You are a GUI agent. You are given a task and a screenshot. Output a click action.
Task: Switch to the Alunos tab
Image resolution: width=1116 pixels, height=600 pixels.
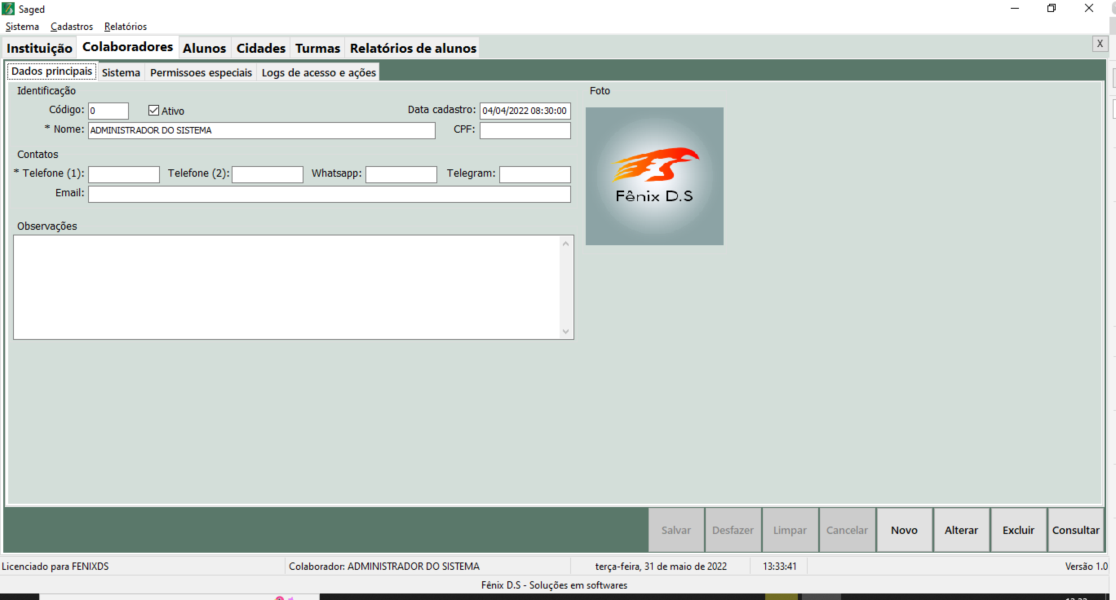[x=204, y=48]
